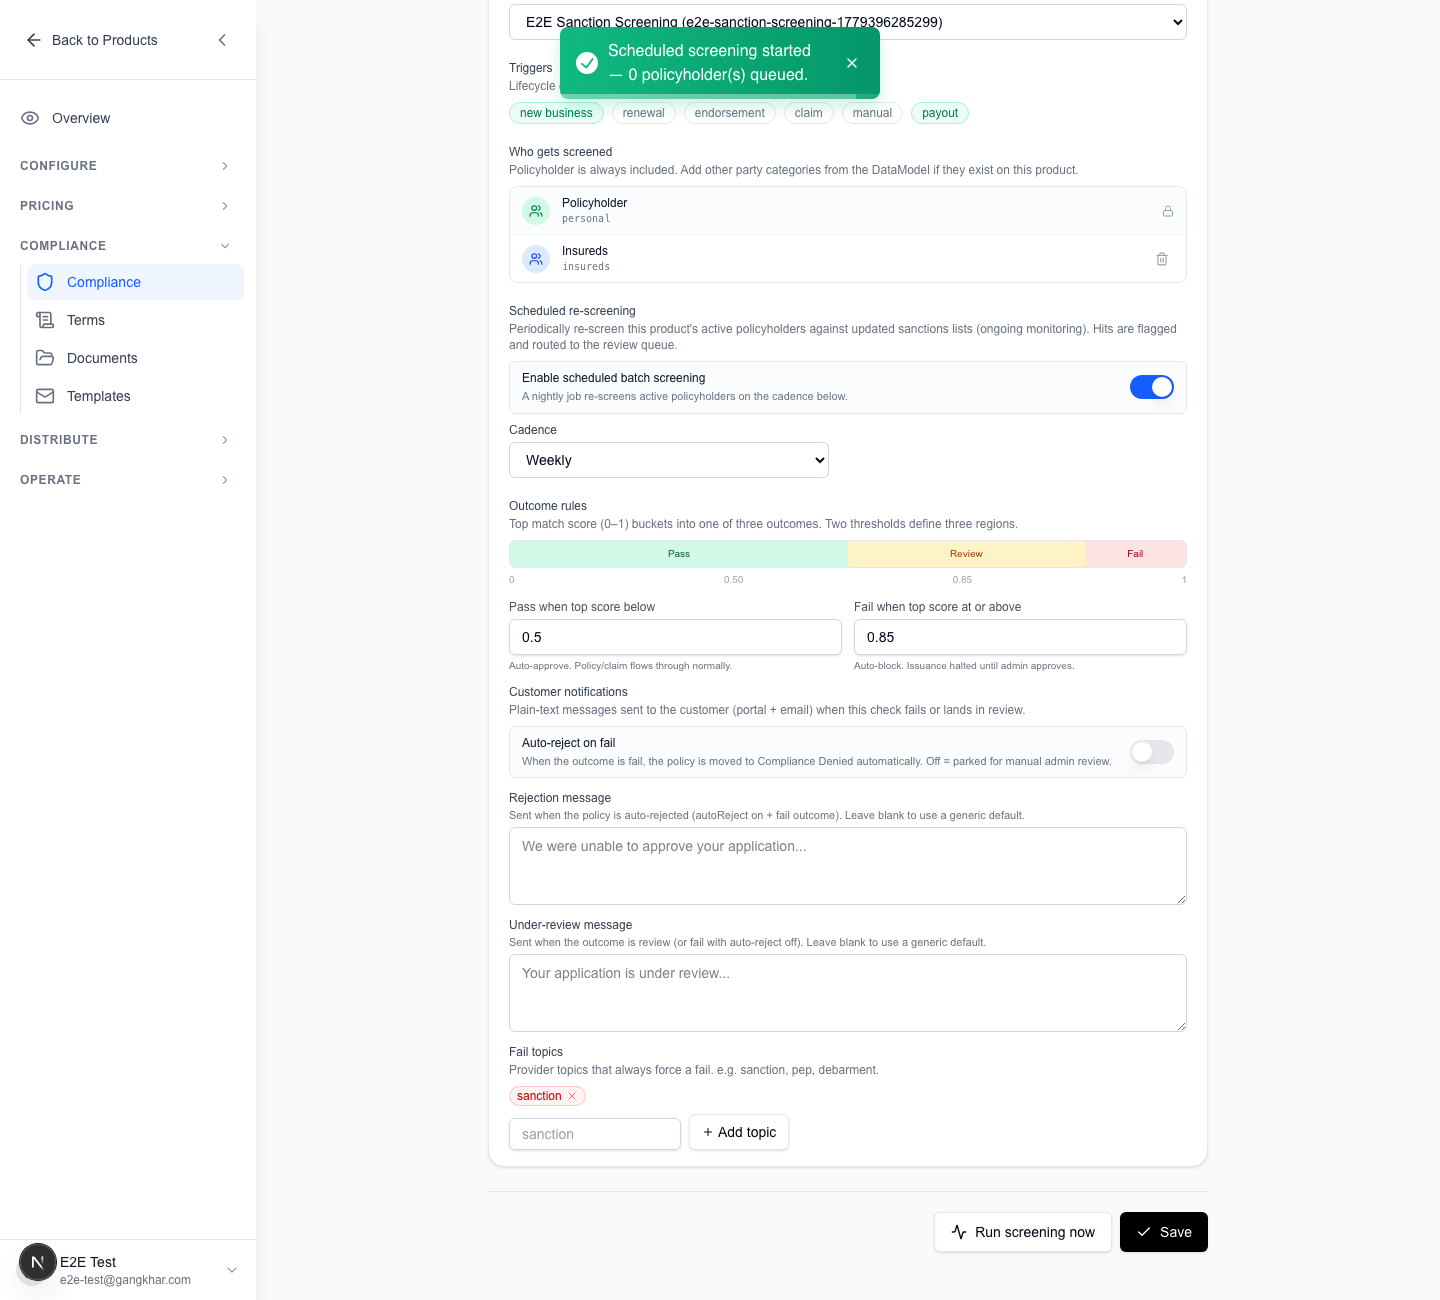1440x1300 pixels.
Task: Click the Policyholder people icon
Action: (x=536, y=211)
